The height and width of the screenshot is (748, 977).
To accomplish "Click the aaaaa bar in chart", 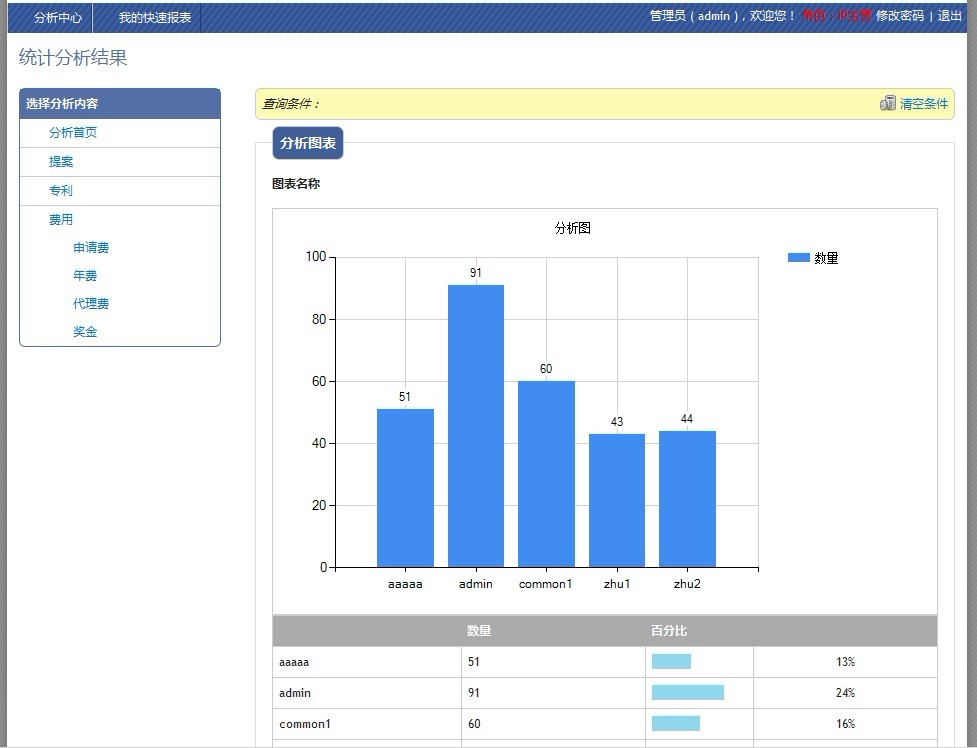I will click(x=406, y=488).
